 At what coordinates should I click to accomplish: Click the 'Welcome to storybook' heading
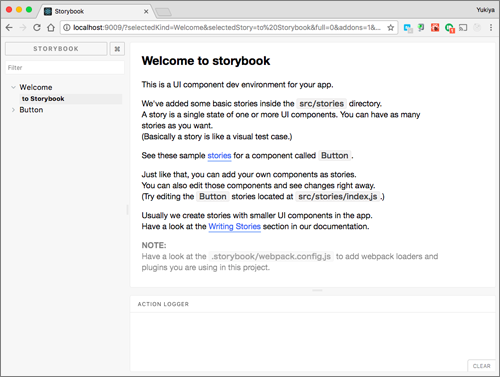tap(206, 61)
